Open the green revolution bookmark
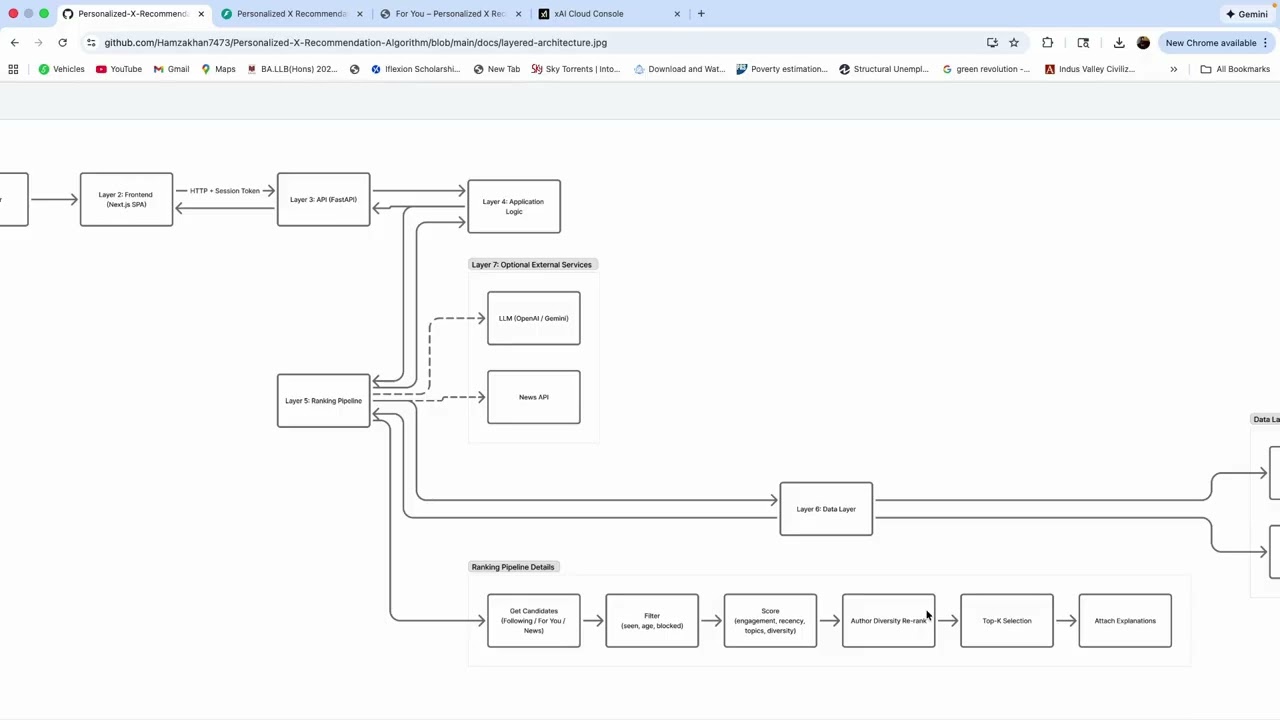This screenshot has width=1280, height=720. tap(986, 69)
